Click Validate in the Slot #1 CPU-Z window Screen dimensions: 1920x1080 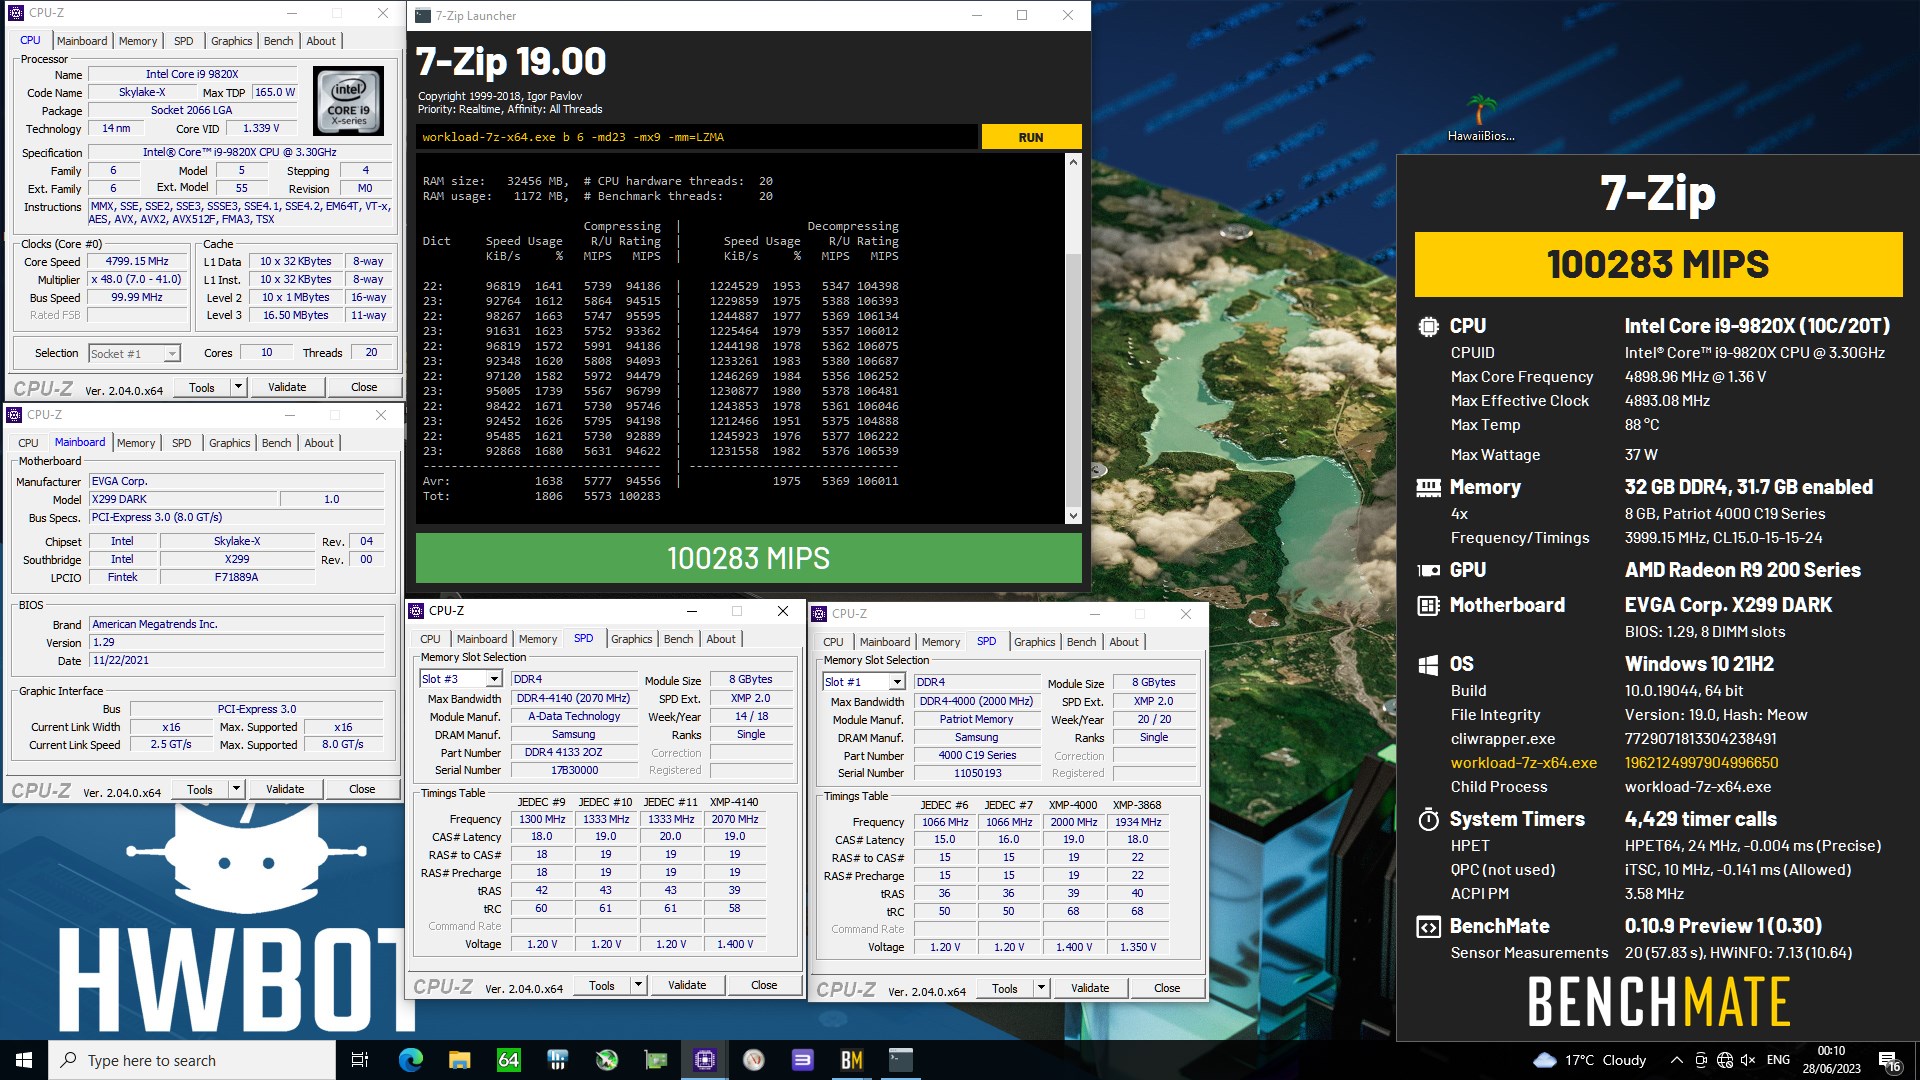[1090, 988]
